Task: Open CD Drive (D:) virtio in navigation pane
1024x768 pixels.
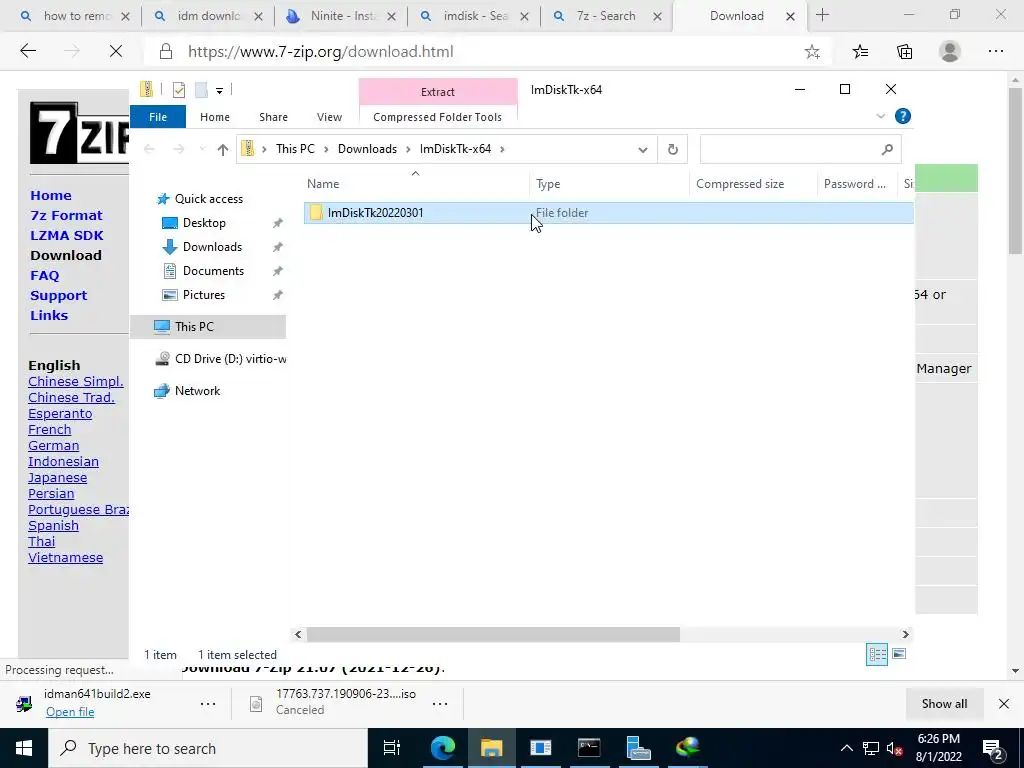Action: point(220,359)
